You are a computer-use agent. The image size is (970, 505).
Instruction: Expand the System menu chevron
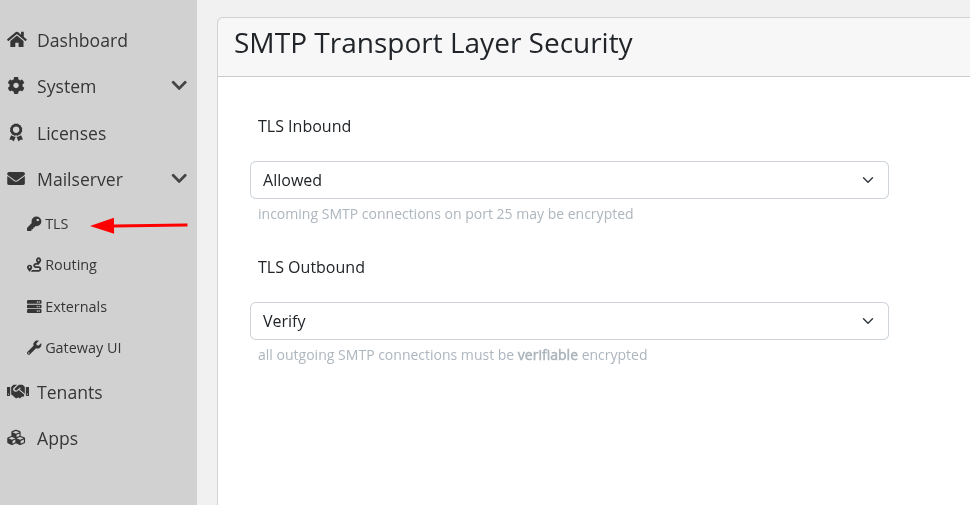tap(179, 86)
